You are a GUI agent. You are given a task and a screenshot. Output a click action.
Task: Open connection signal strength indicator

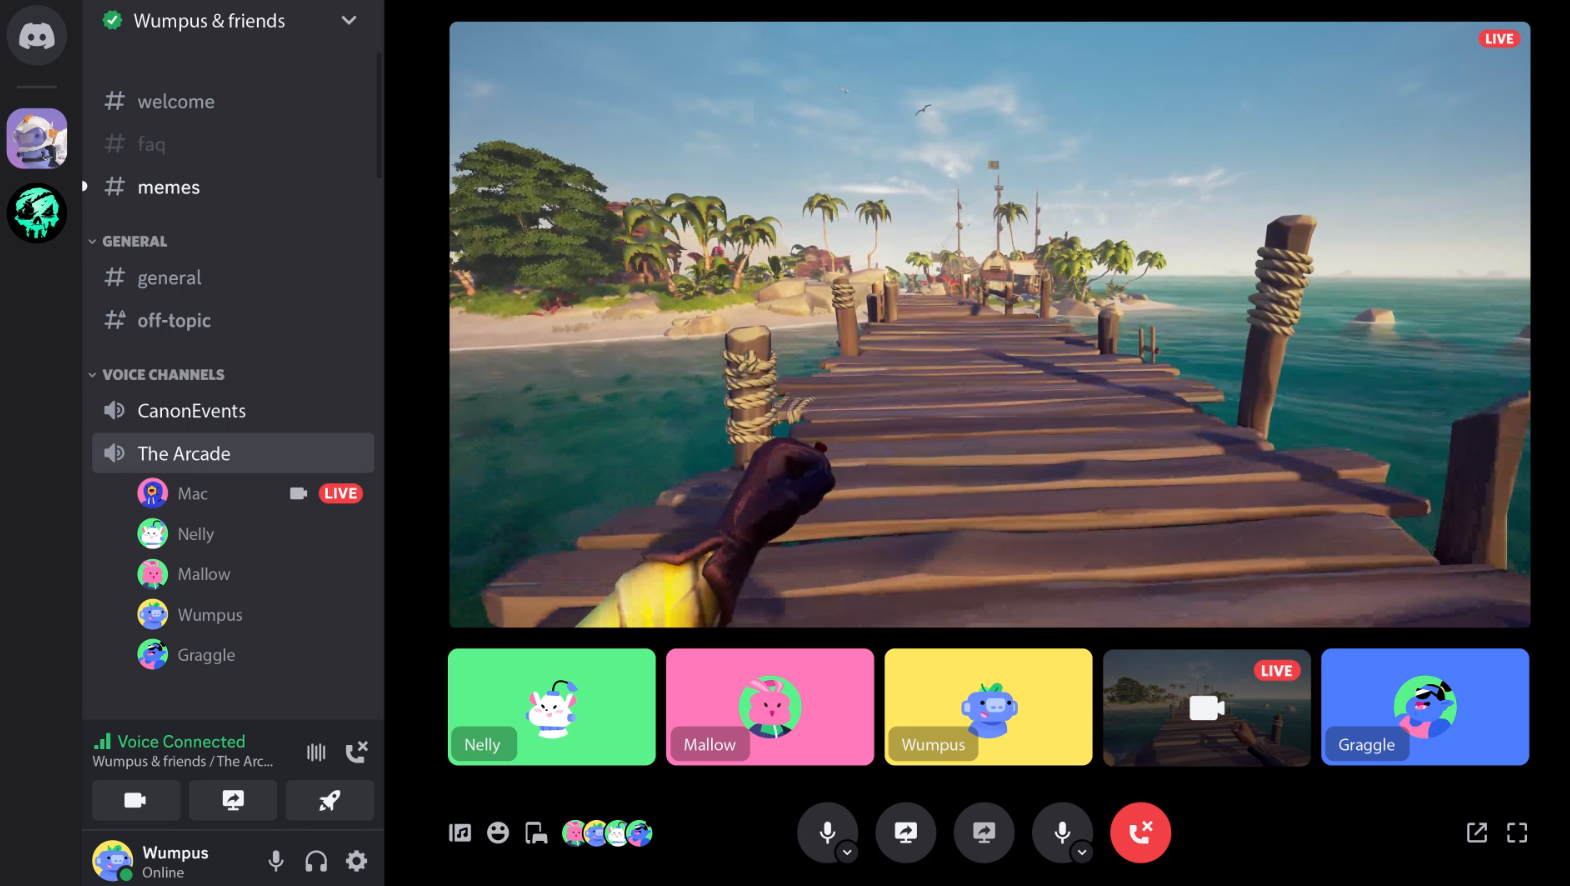coord(102,741)
